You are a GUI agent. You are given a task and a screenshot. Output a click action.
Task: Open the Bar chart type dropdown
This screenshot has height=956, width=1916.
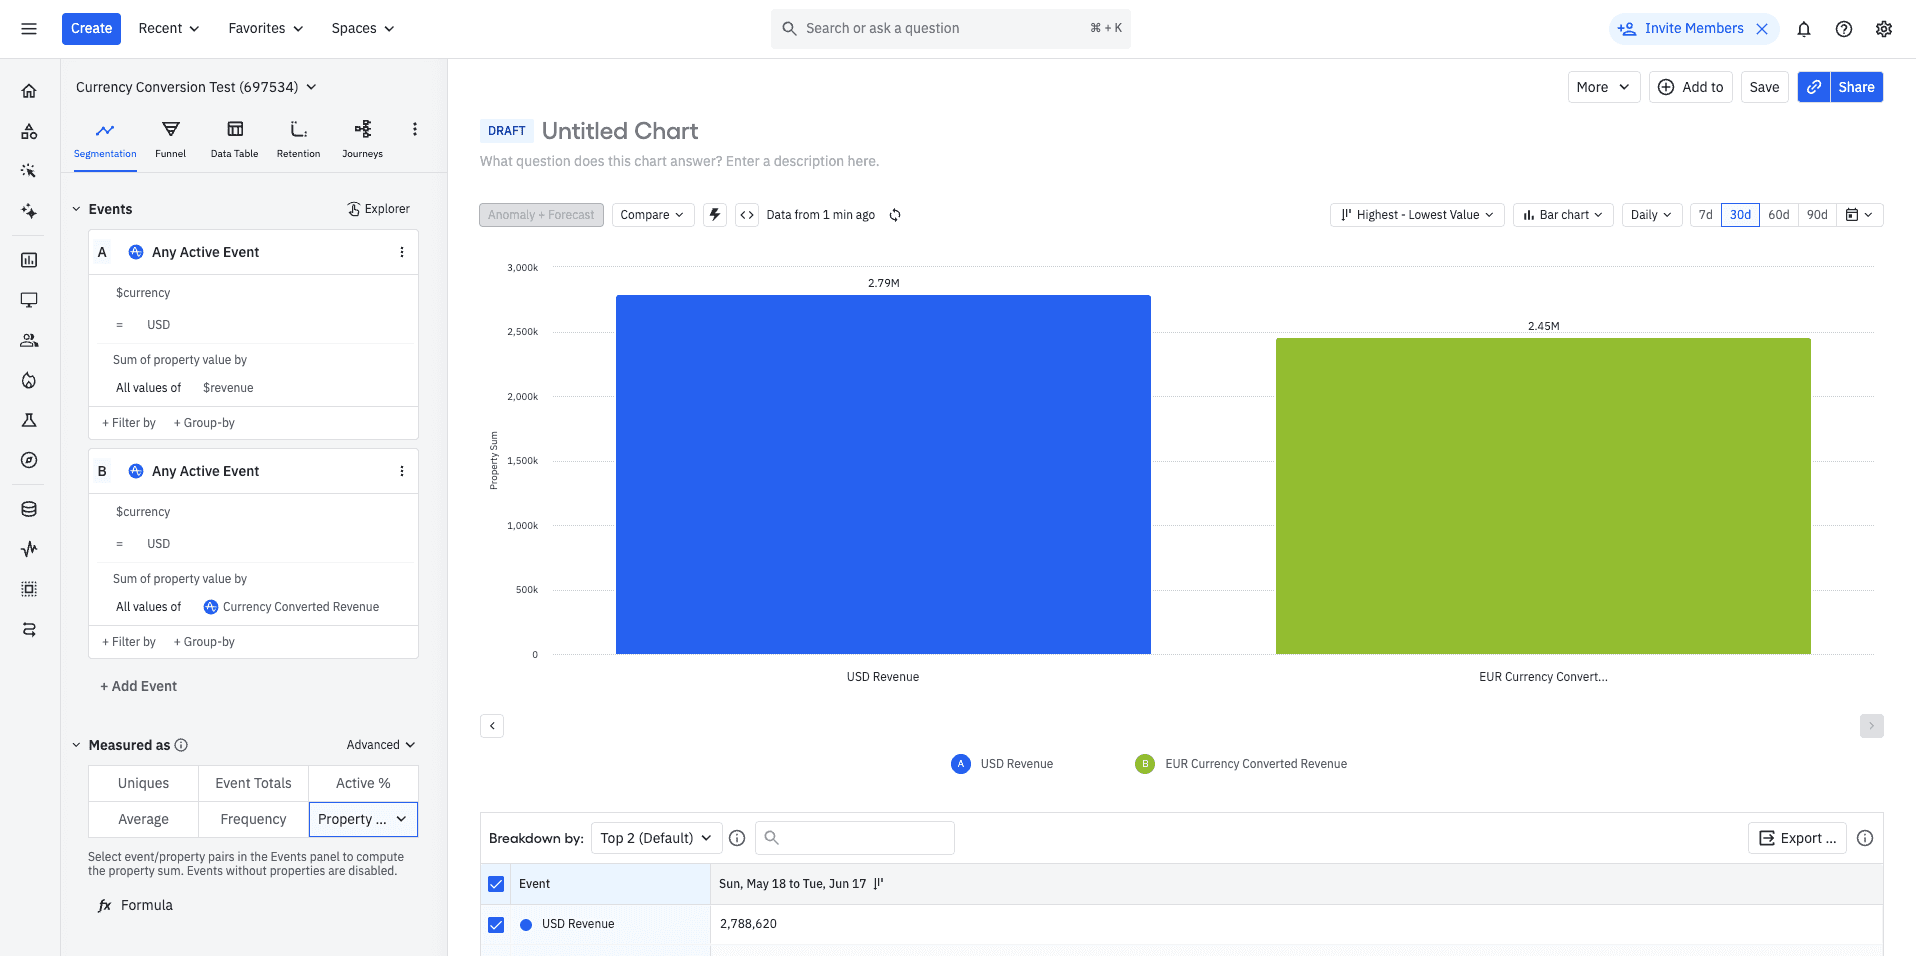coord(1562,215)
